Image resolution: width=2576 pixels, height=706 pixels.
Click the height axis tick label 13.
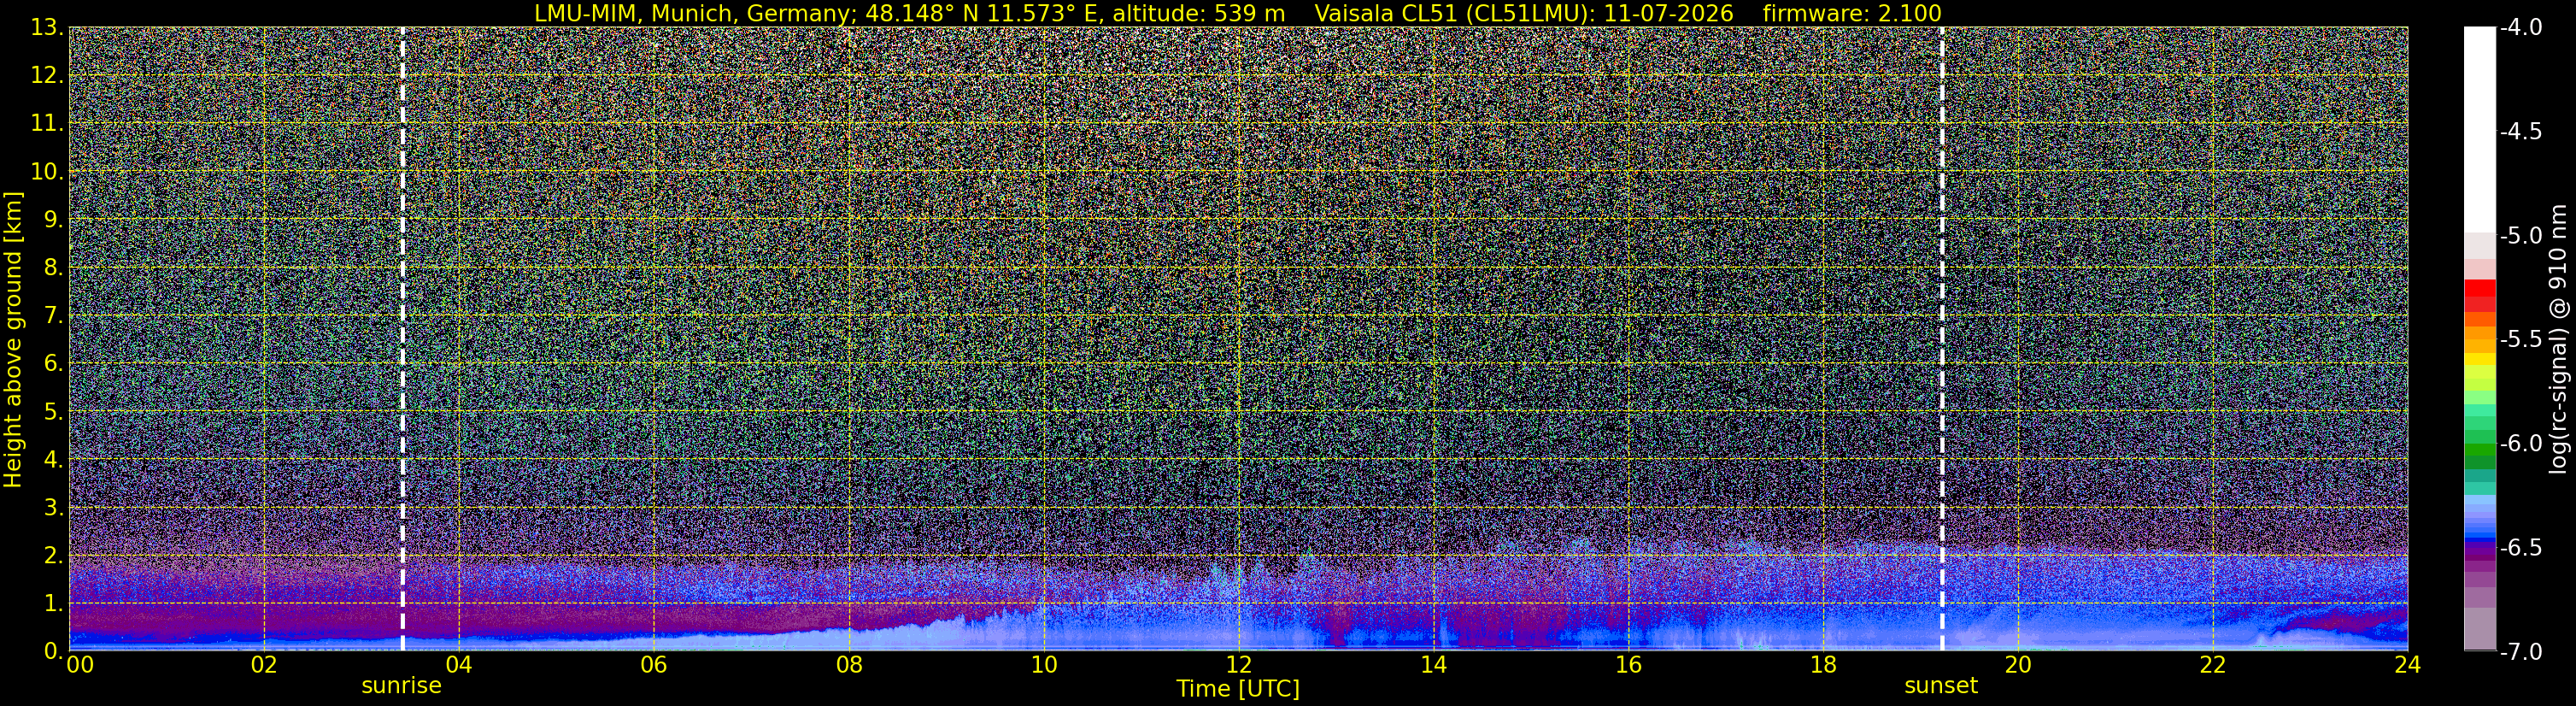click(46, 28)
